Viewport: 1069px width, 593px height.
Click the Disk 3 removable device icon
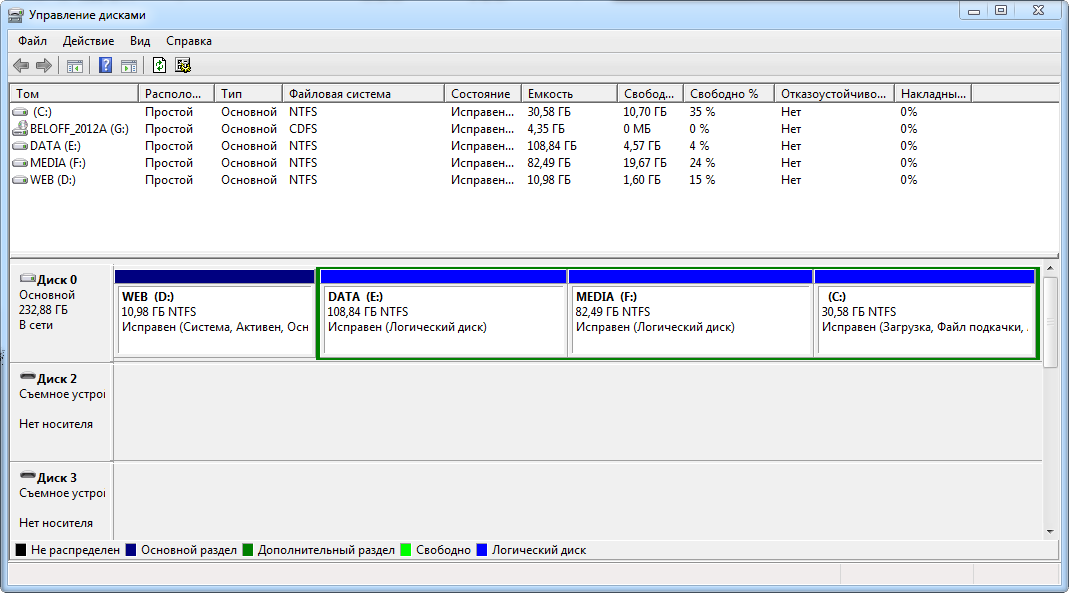coord(28,475)
